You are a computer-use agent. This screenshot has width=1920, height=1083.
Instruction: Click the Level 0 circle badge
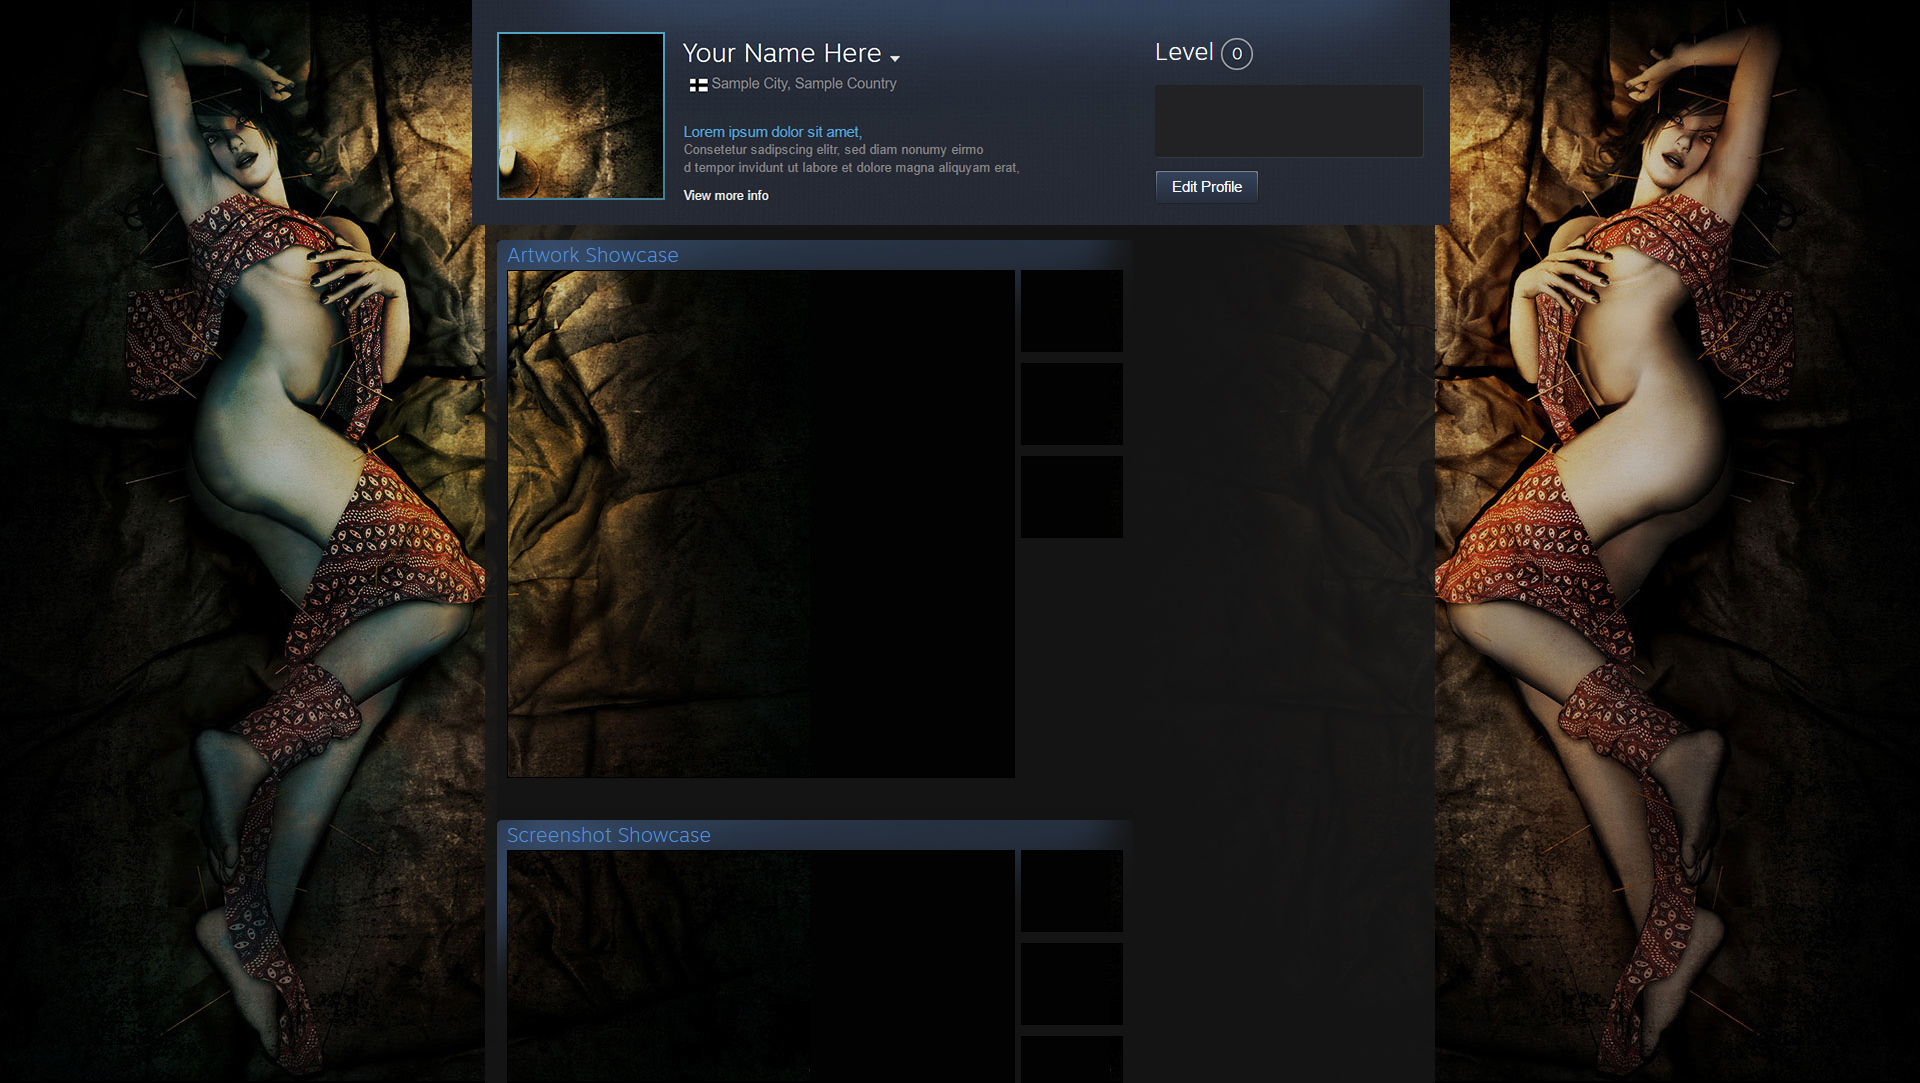(x=1236, y=54)
